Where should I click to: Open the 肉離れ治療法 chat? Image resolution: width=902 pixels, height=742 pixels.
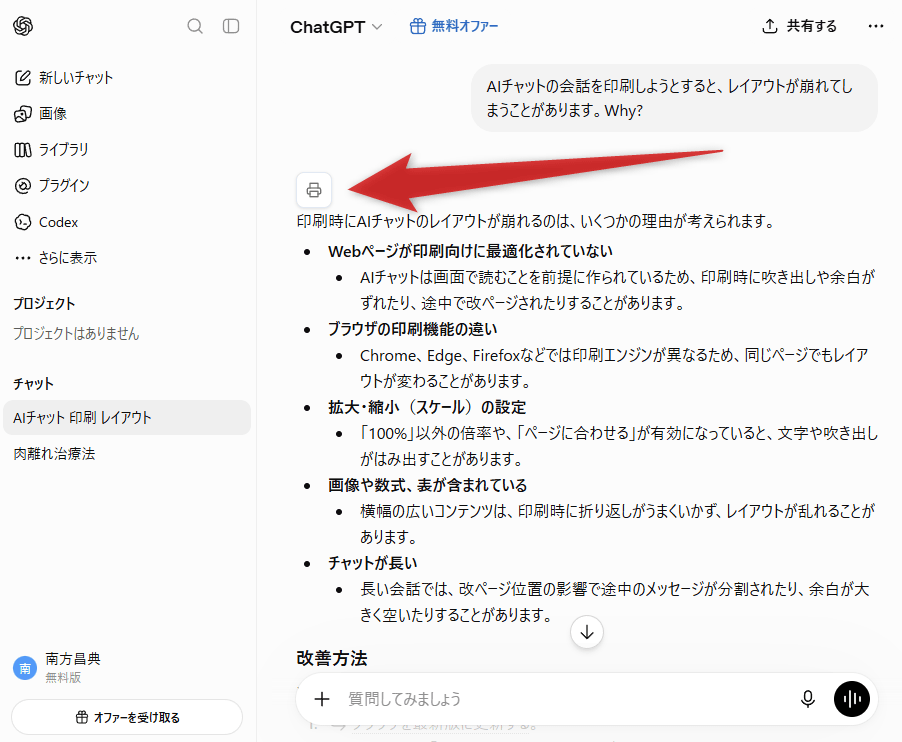54,454
